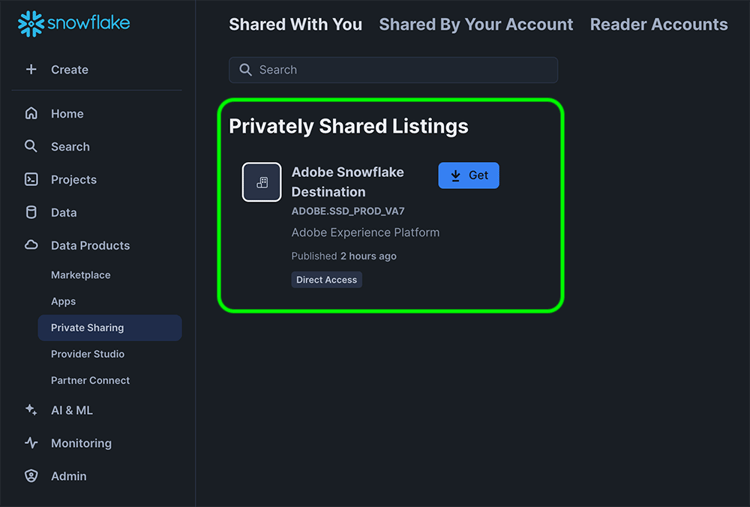Switch to Shared By Your Account tab

[x=476, y=24]
